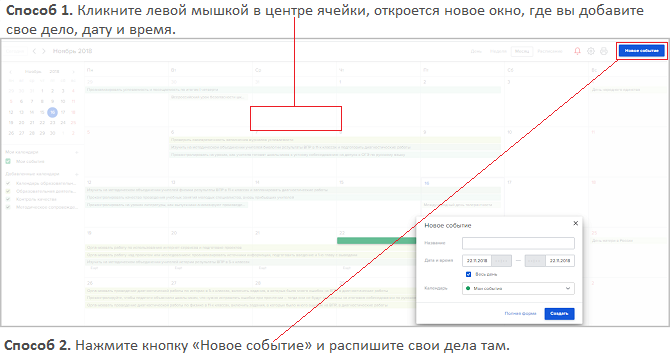Go to next month with right arrow
The image size is (670, 360).
(x=44, y=51)
